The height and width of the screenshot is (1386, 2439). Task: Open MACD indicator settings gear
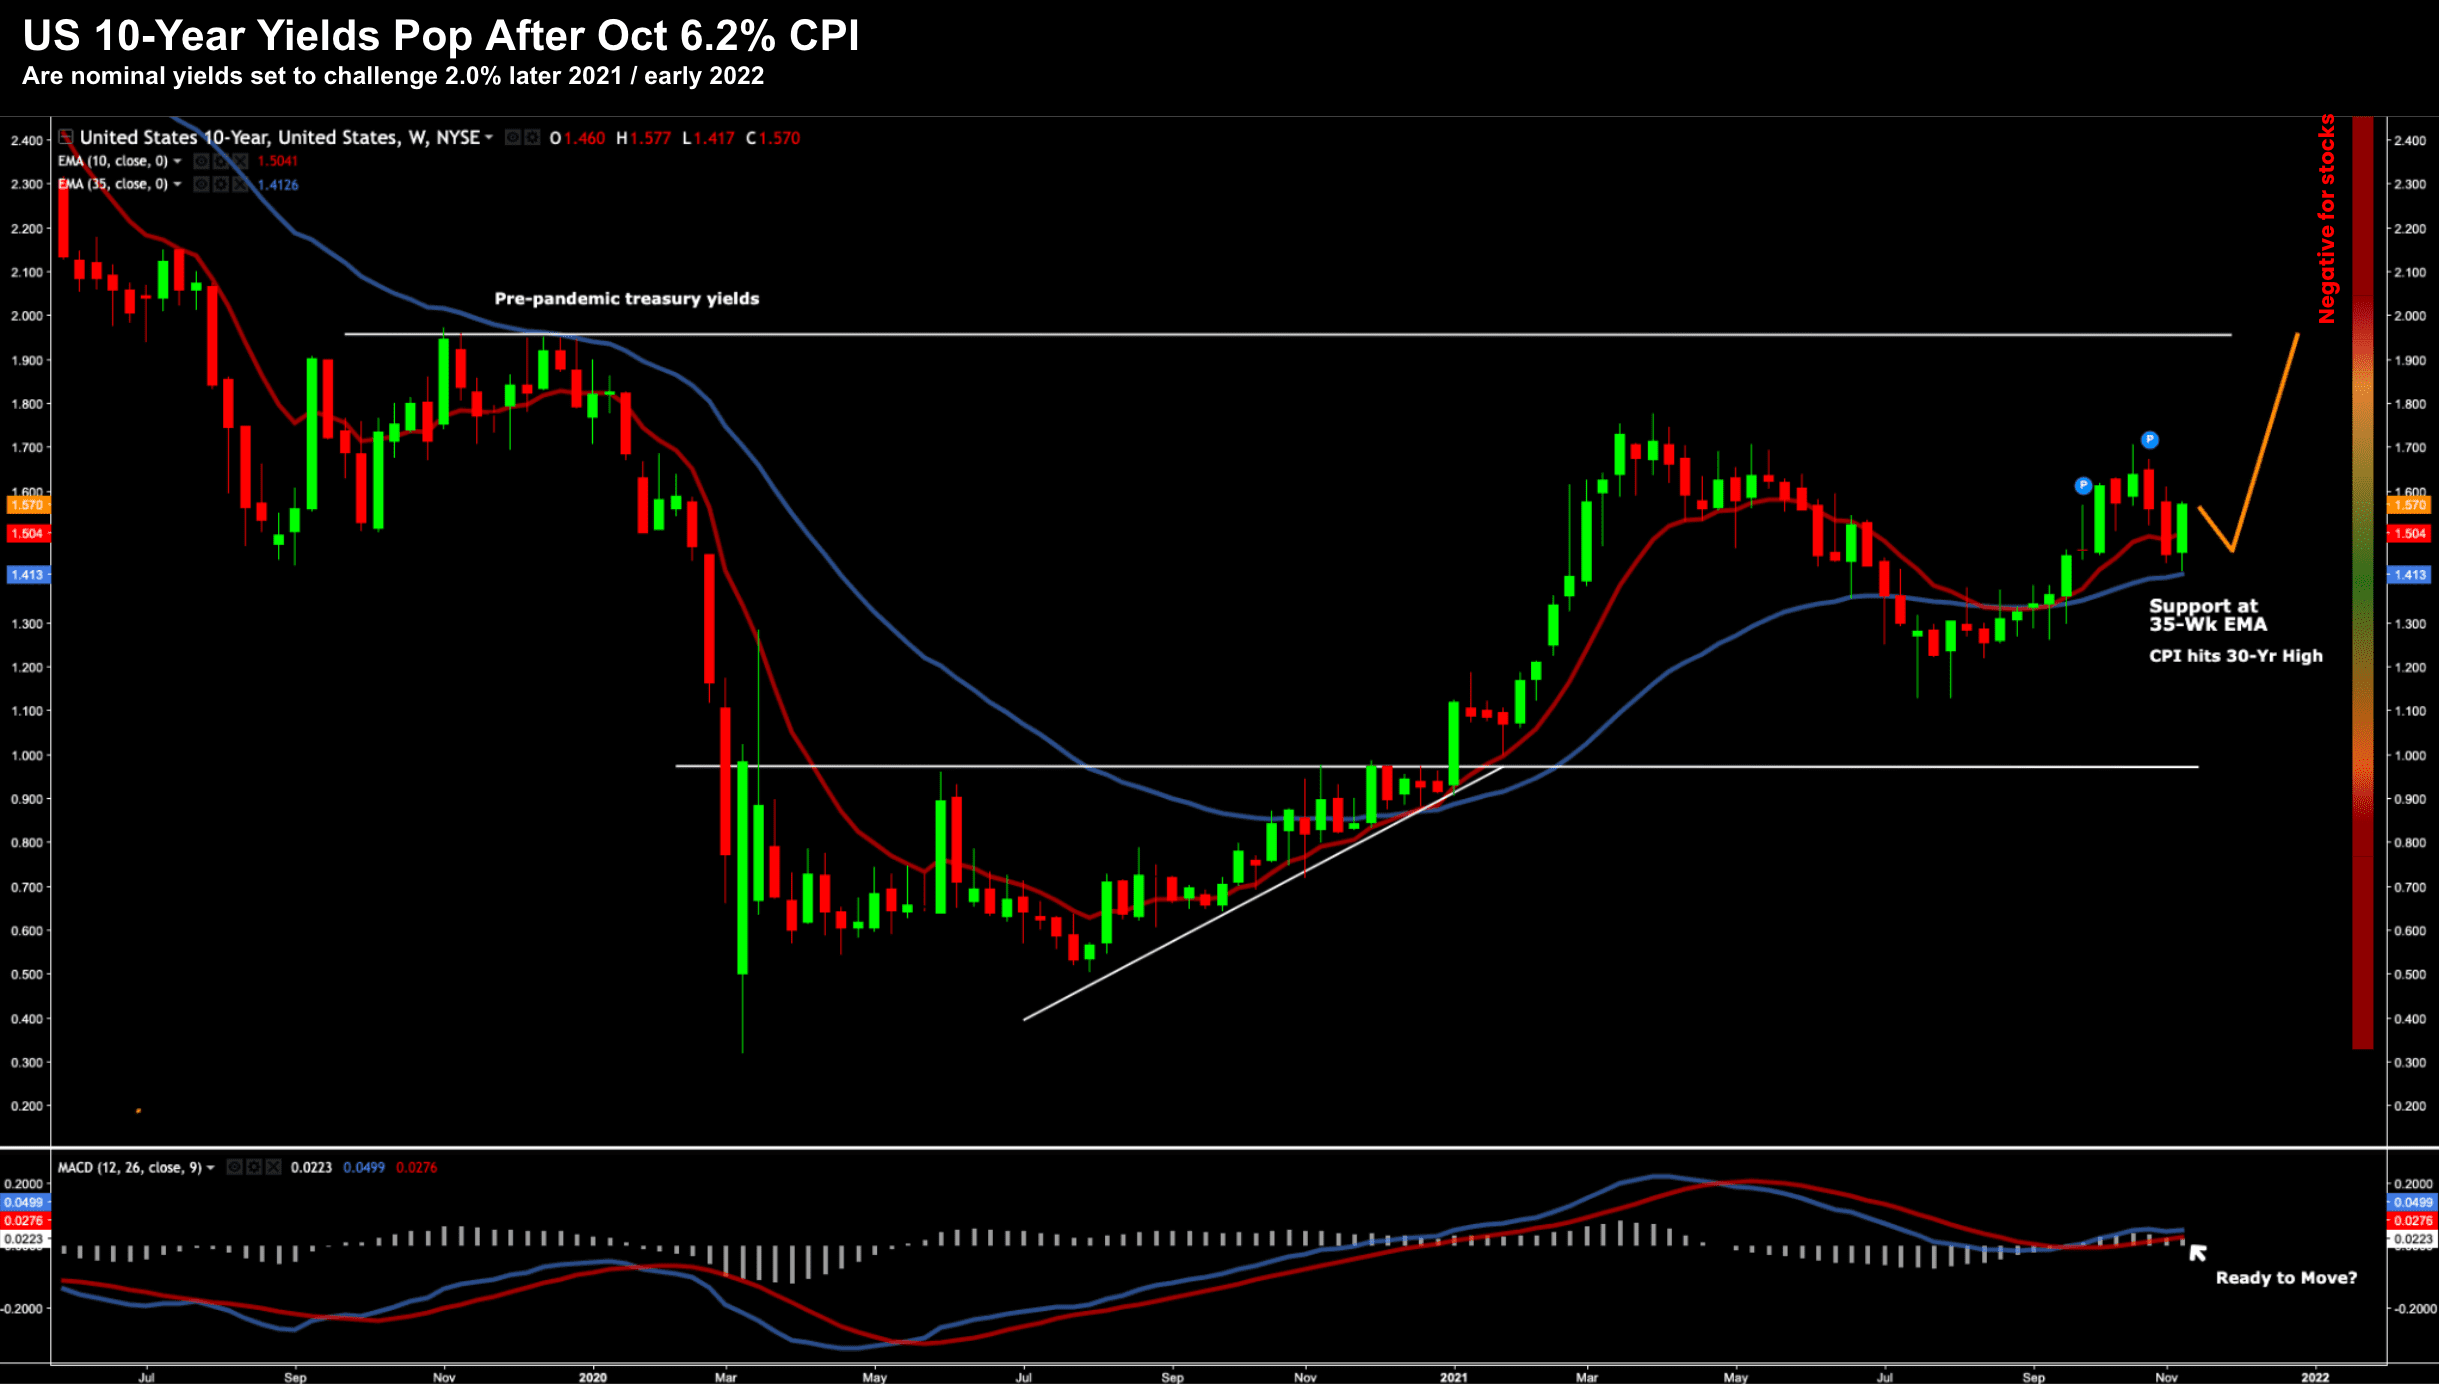click(254, 1167)
